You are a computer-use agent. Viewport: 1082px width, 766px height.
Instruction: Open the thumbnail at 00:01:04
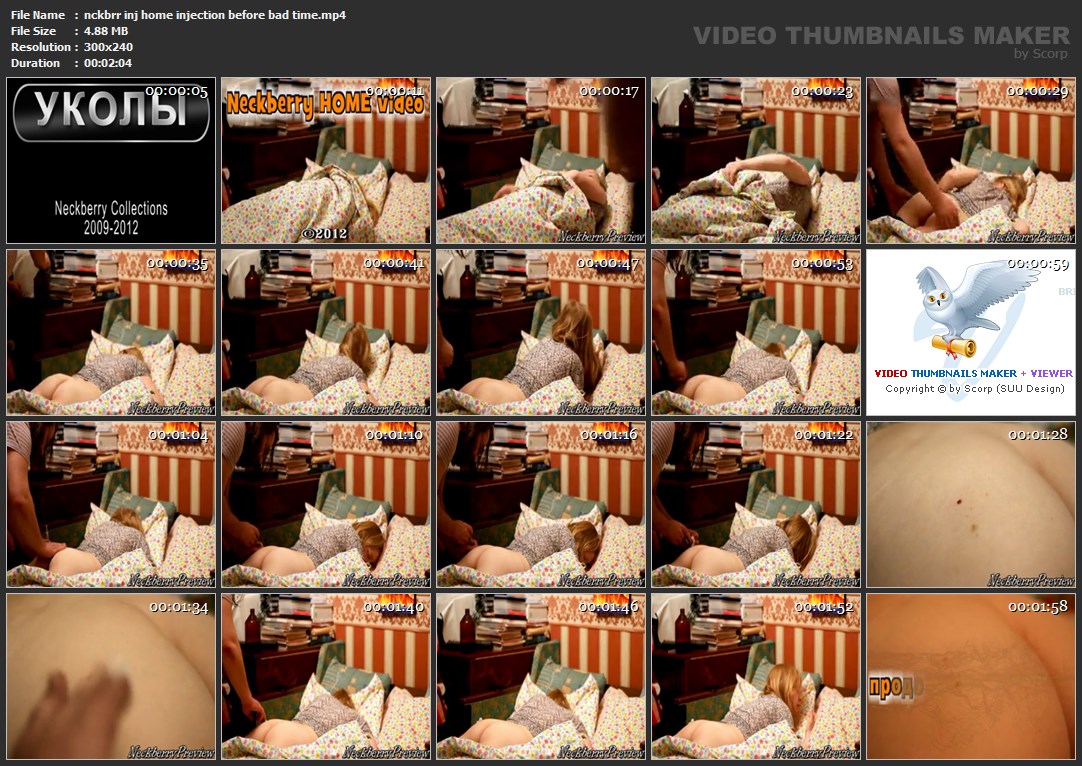111,504
